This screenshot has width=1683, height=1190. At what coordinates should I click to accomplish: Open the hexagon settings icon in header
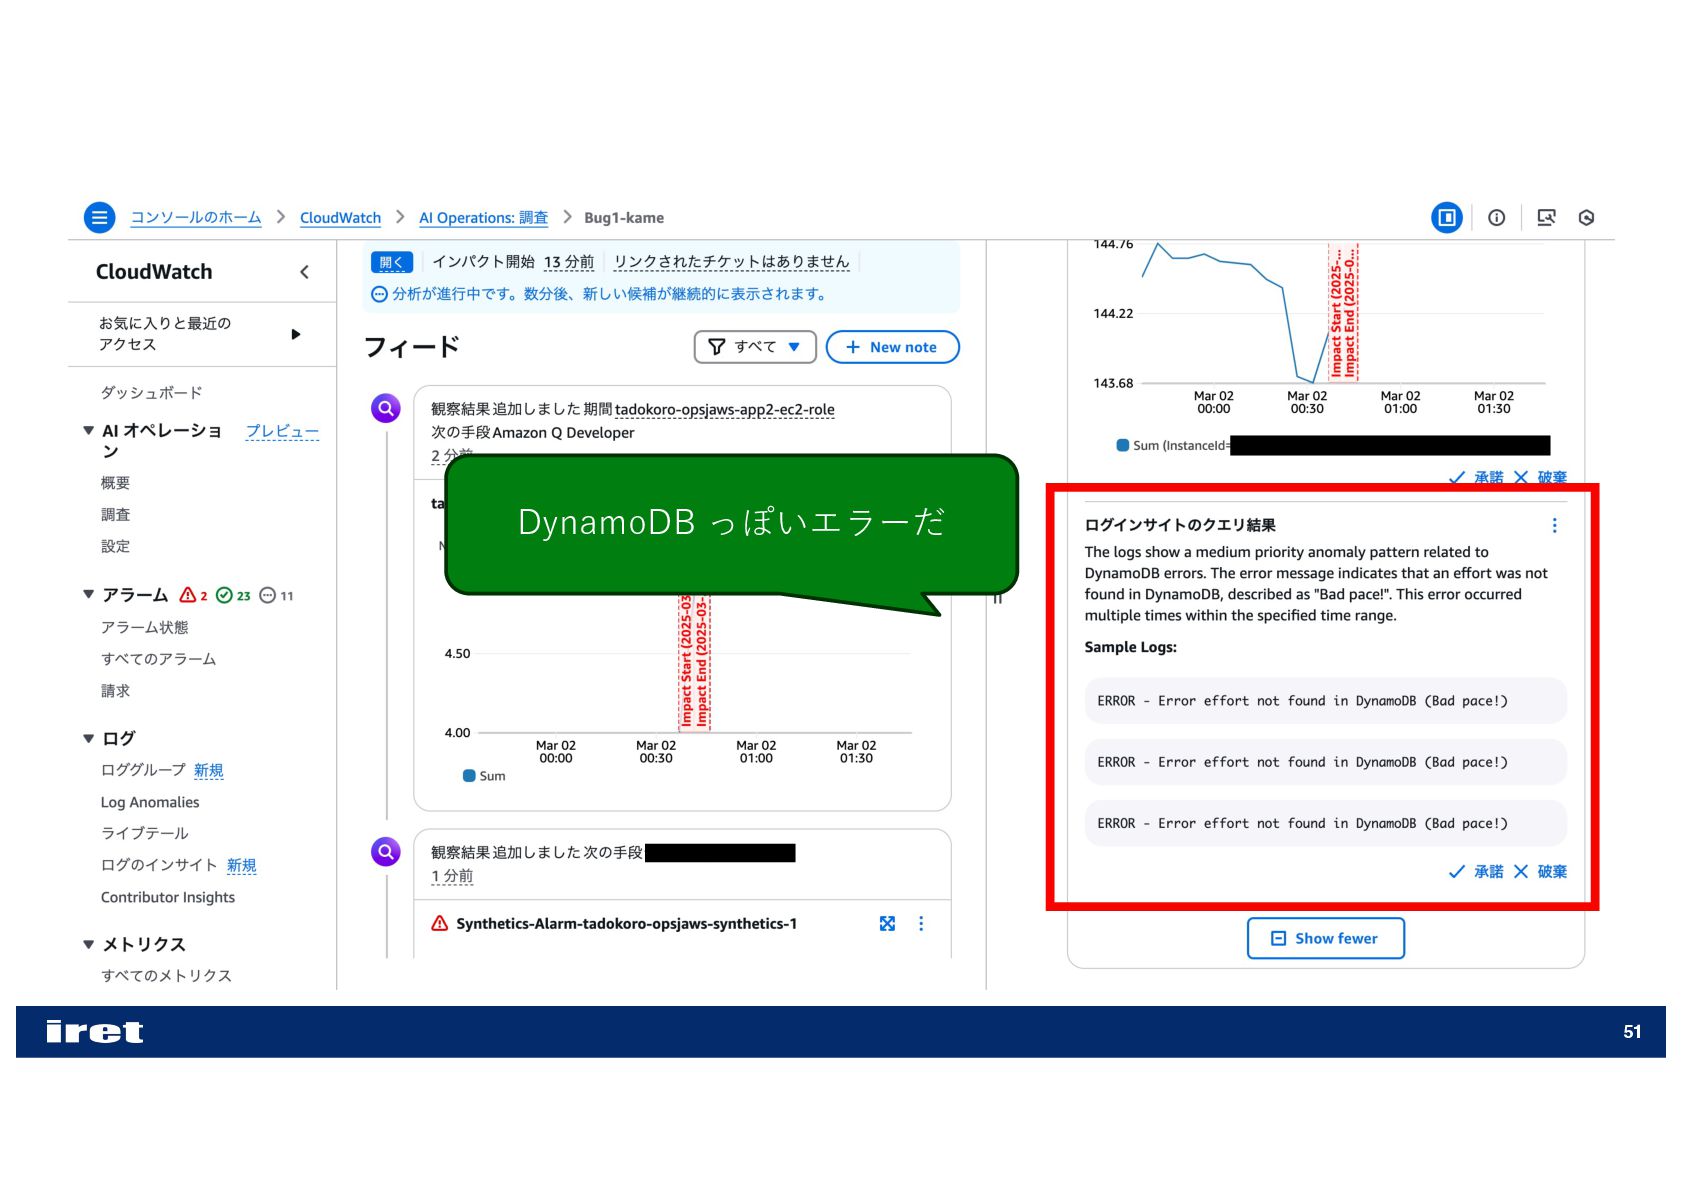point(1586,217)
